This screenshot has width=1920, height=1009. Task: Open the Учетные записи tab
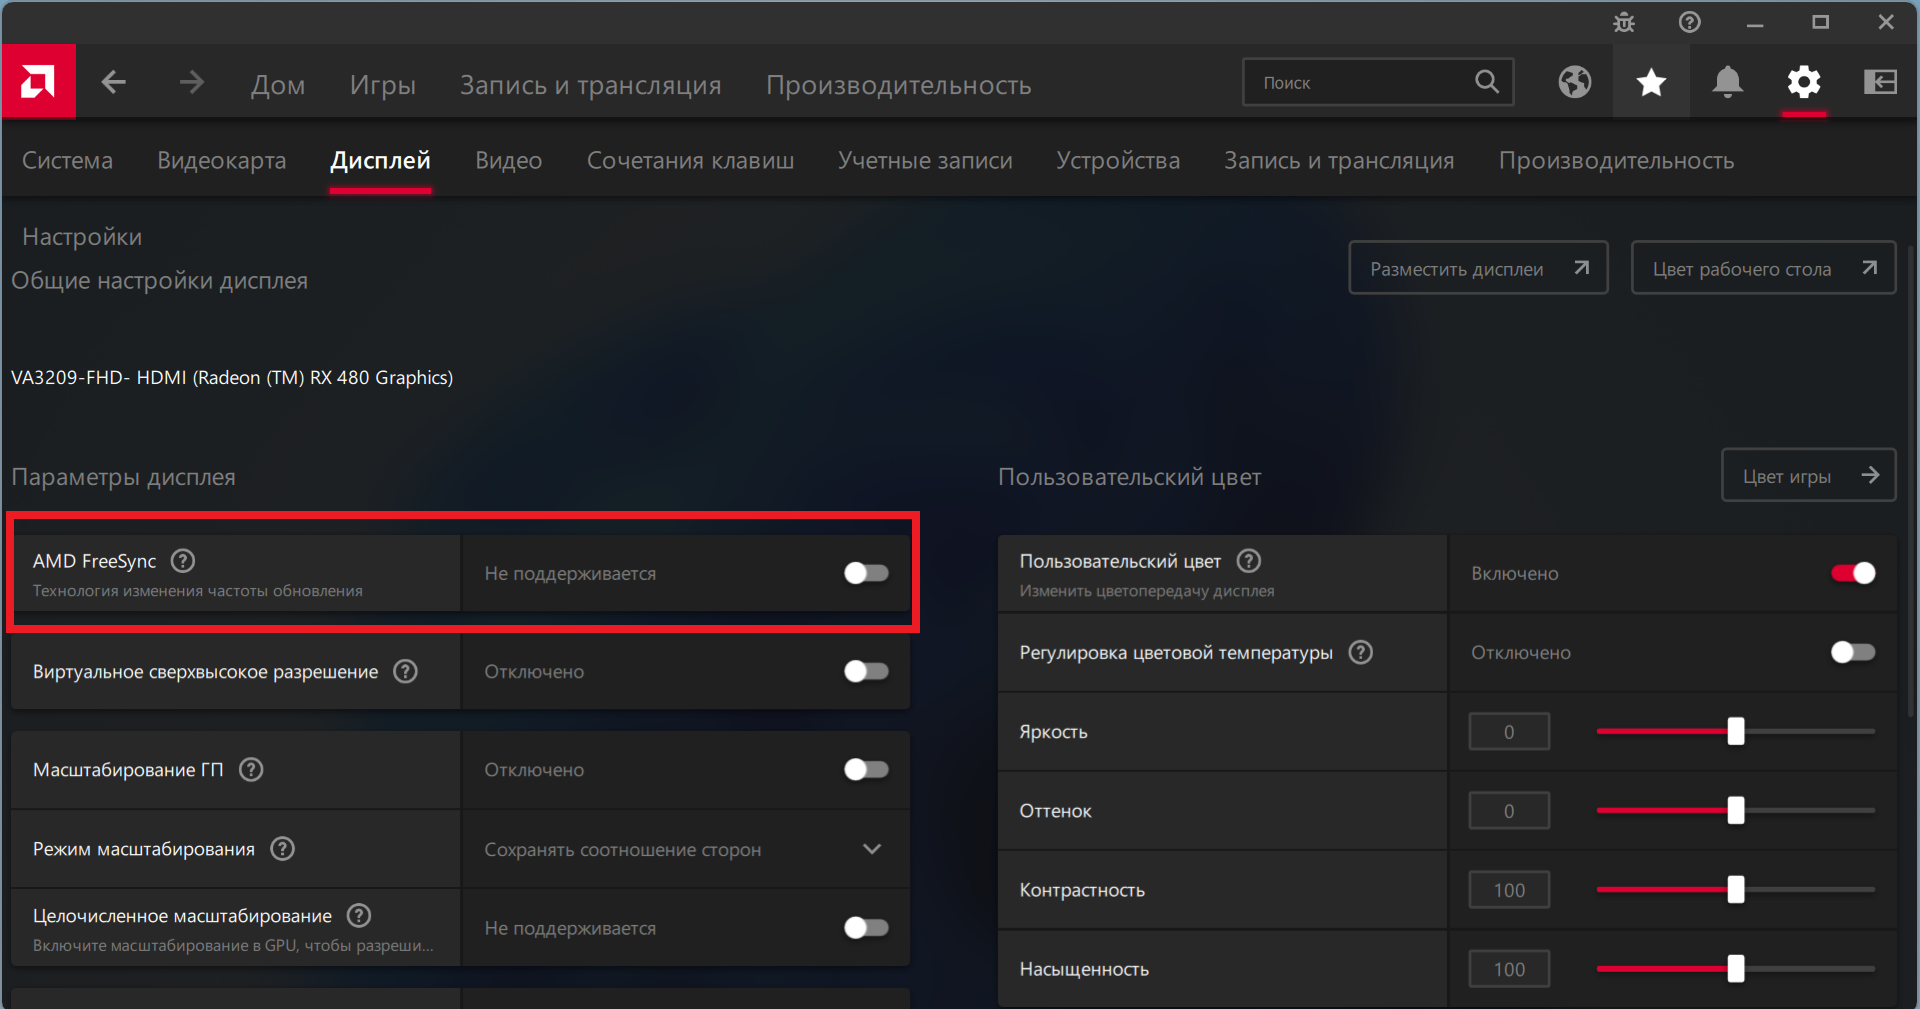925,161
